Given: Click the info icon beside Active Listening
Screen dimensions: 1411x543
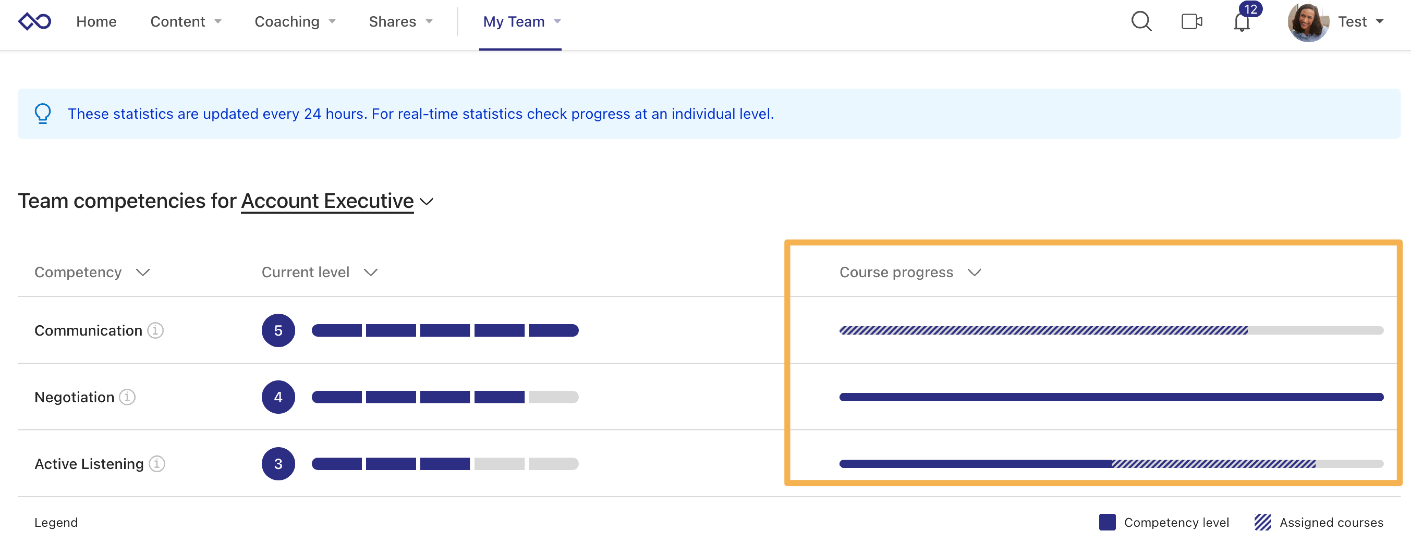Looking at the screenshot, I should click(x=157, y=464).
